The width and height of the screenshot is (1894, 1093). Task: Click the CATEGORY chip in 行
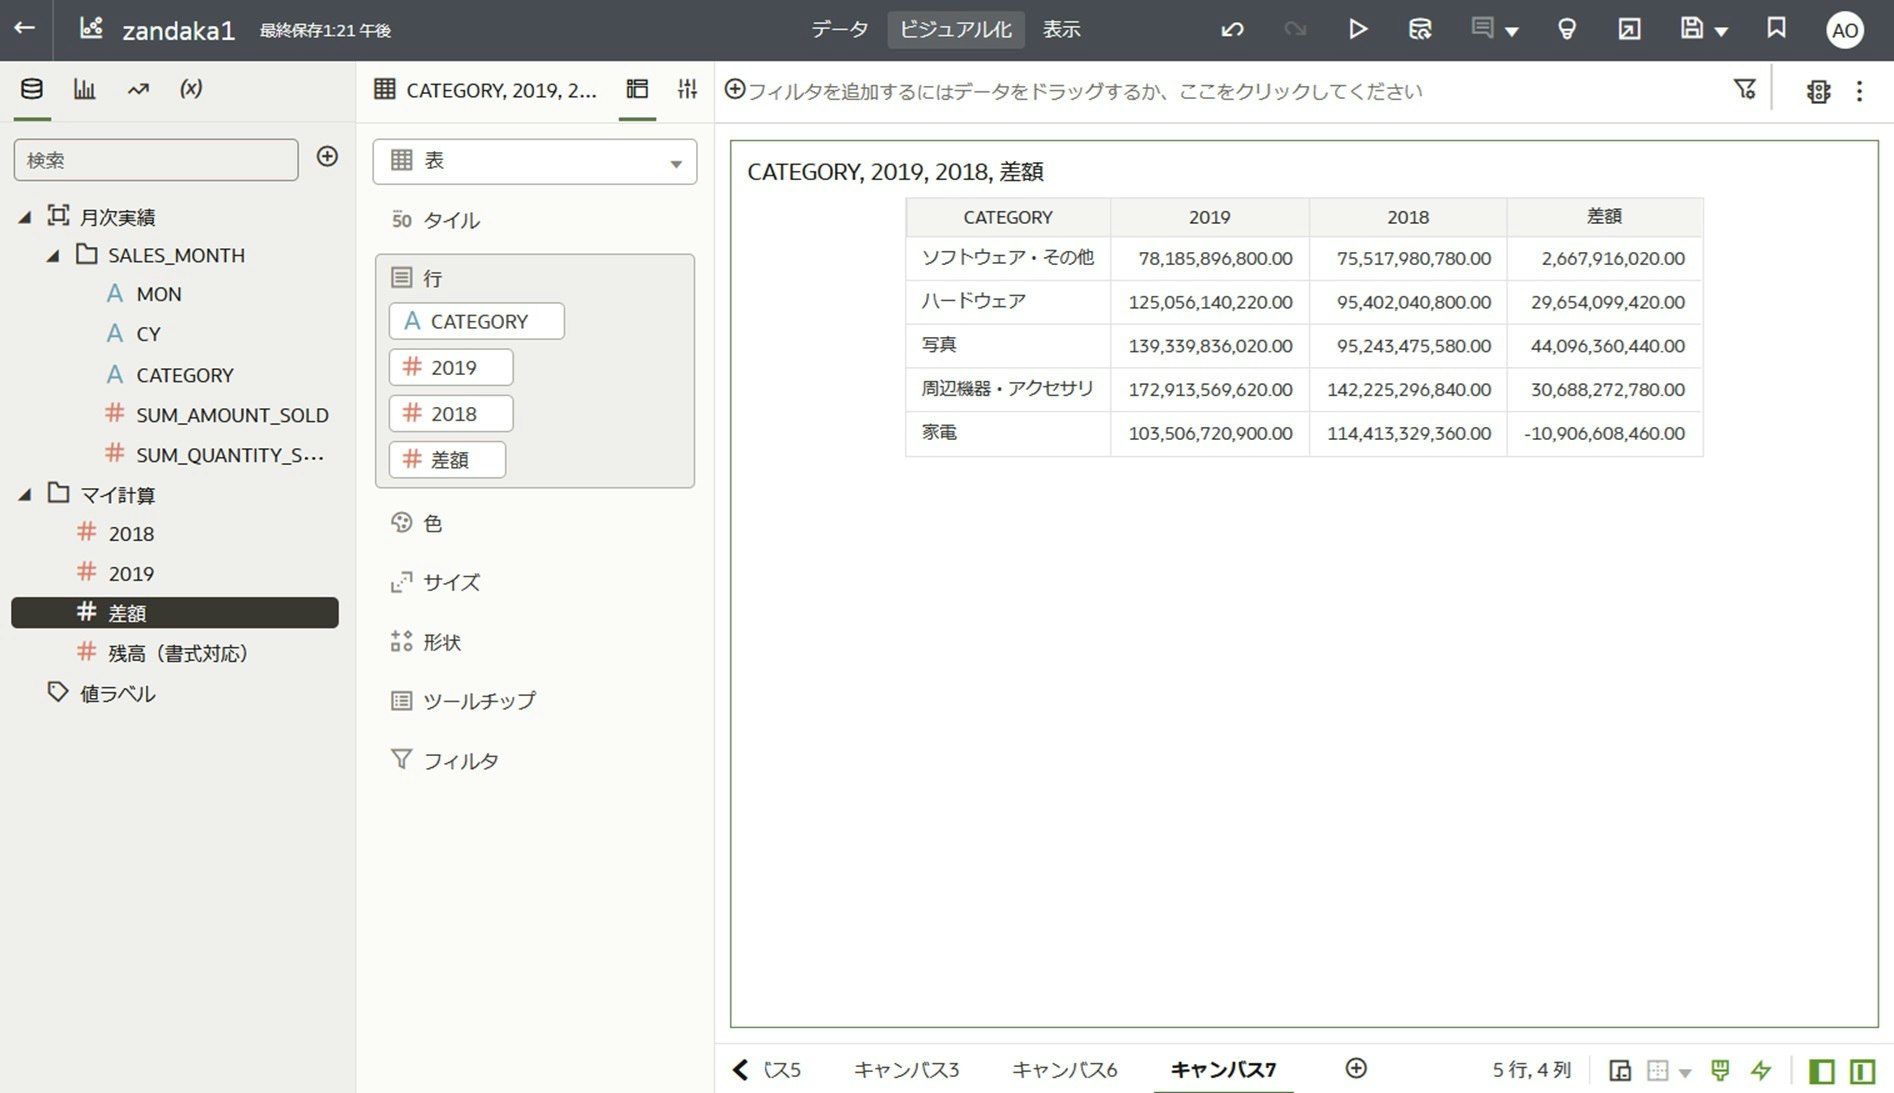(x=476, y=321)
